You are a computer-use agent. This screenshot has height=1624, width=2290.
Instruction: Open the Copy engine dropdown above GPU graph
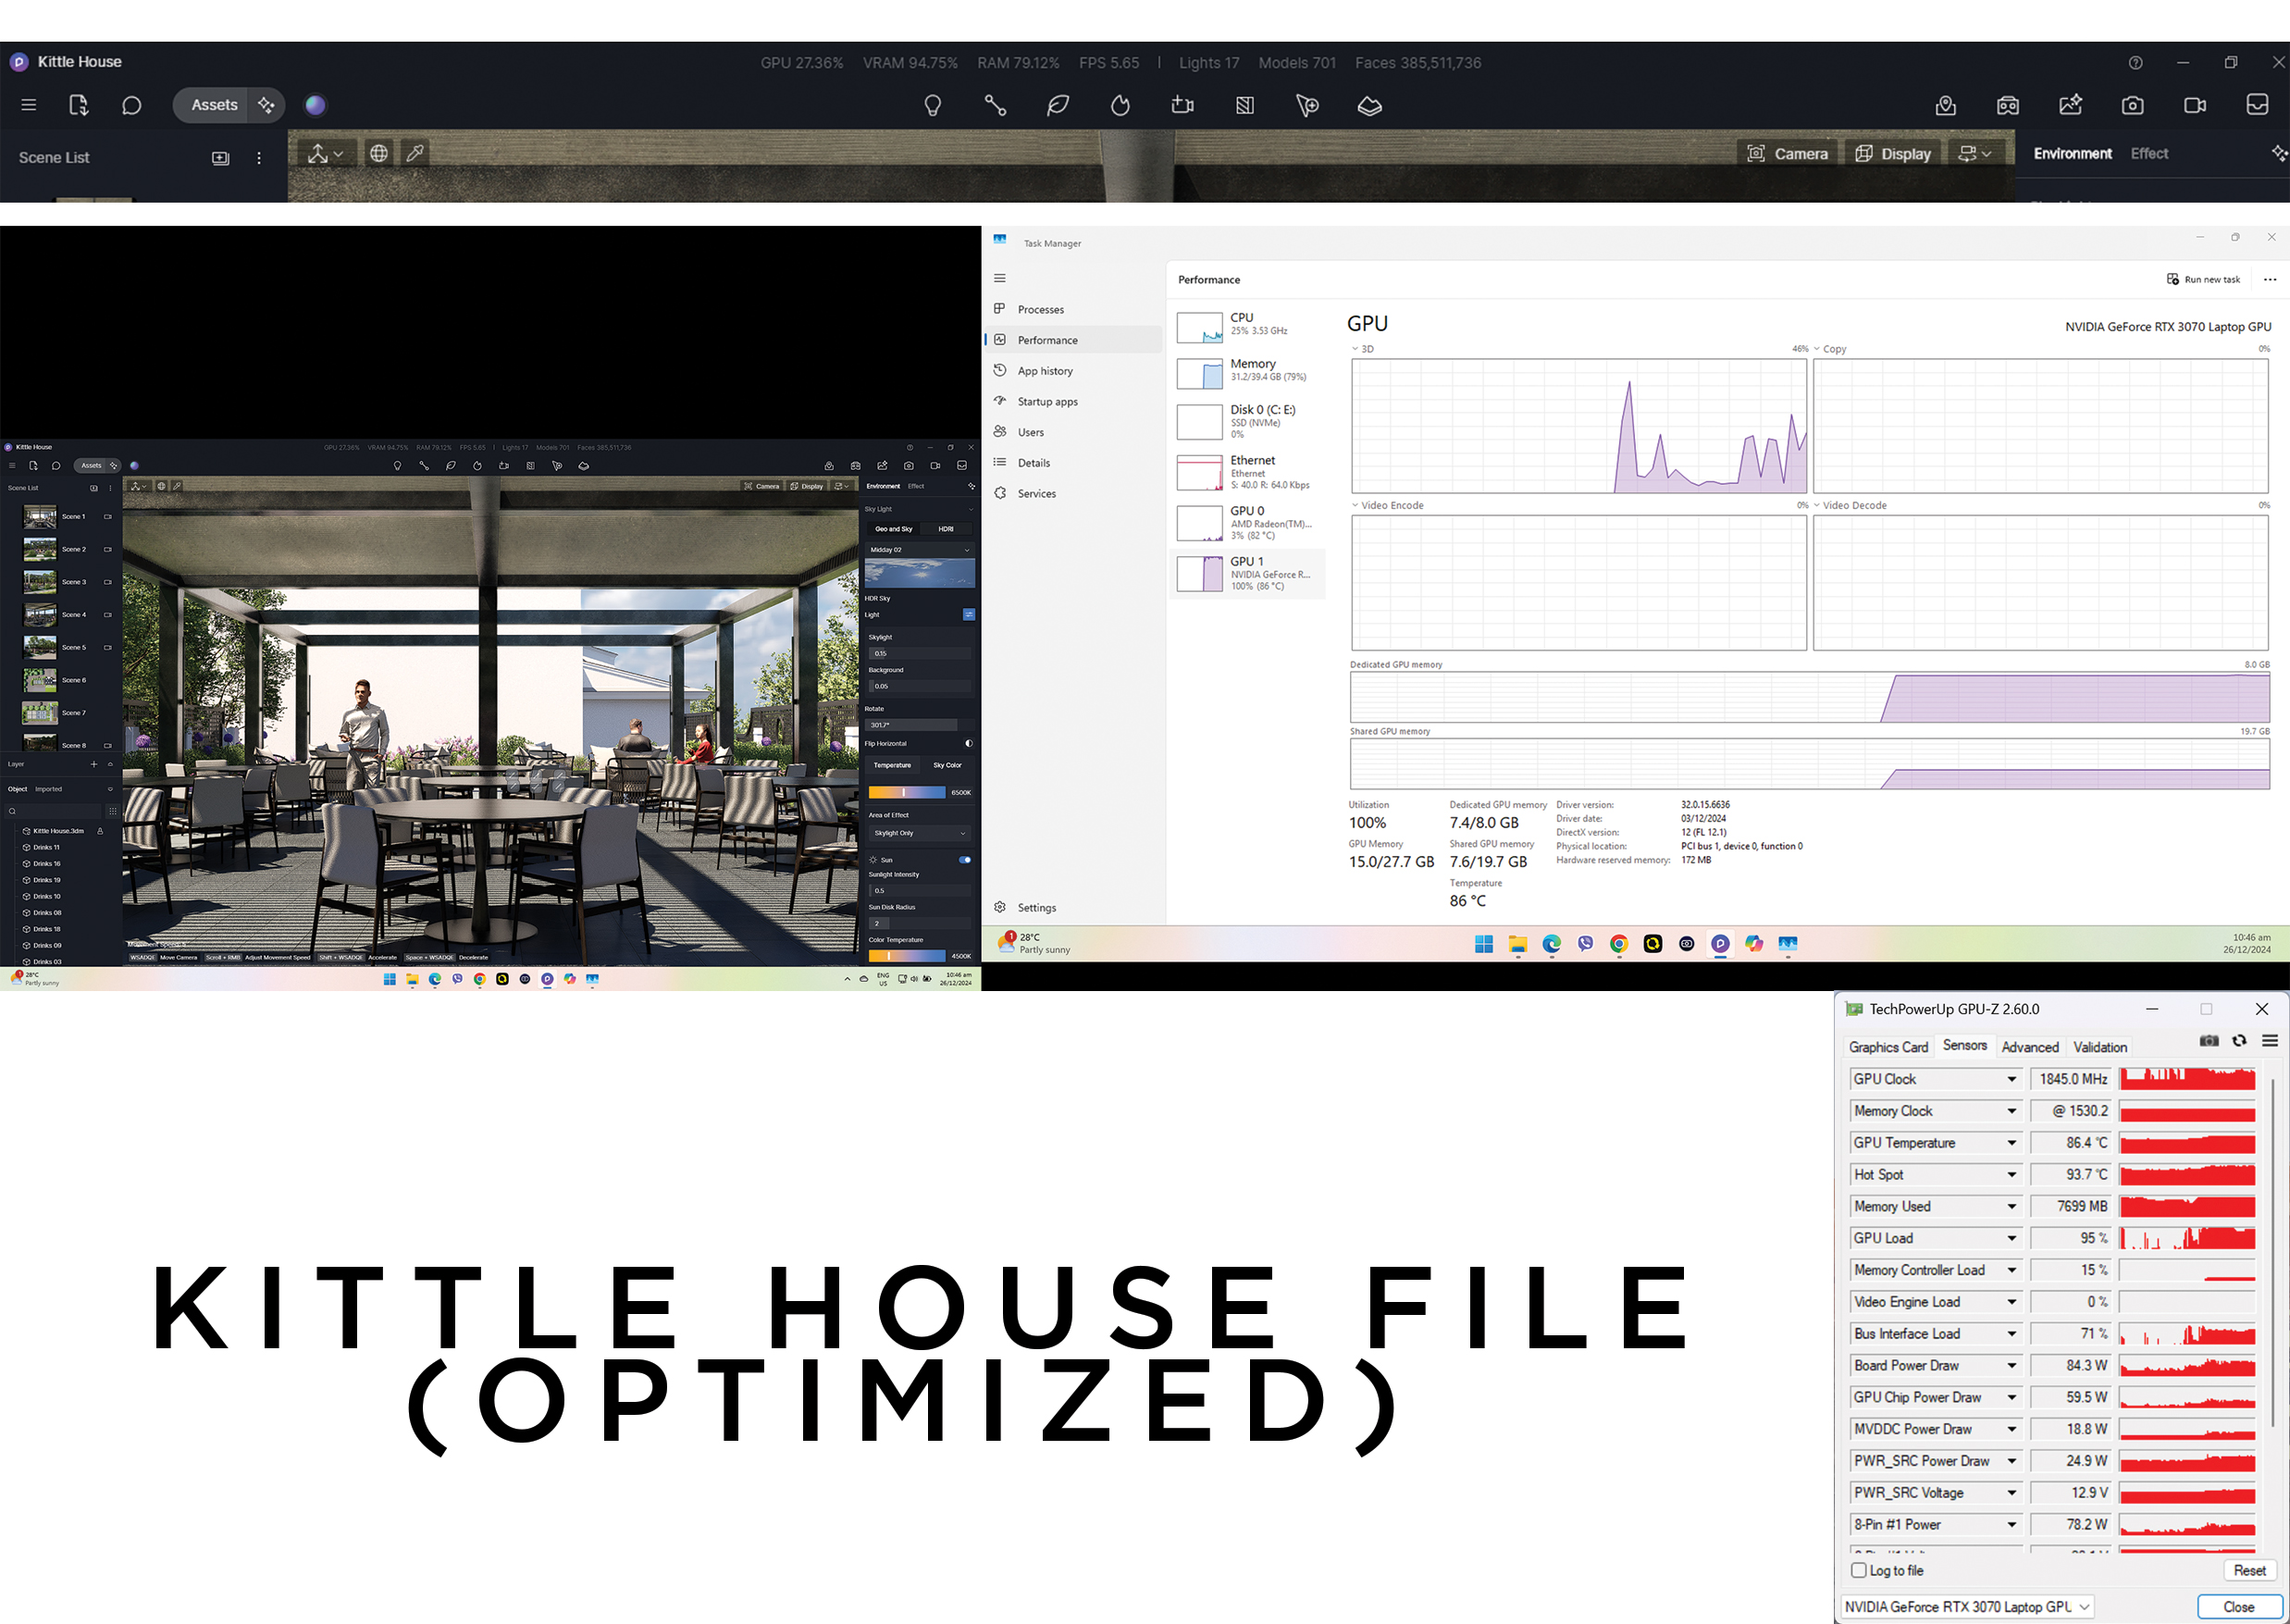(x=1829, y=349)
